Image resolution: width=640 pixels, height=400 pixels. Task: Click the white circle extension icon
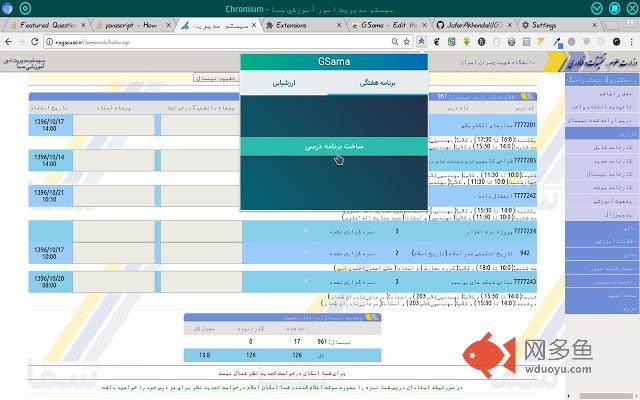(x=496, y=41)
